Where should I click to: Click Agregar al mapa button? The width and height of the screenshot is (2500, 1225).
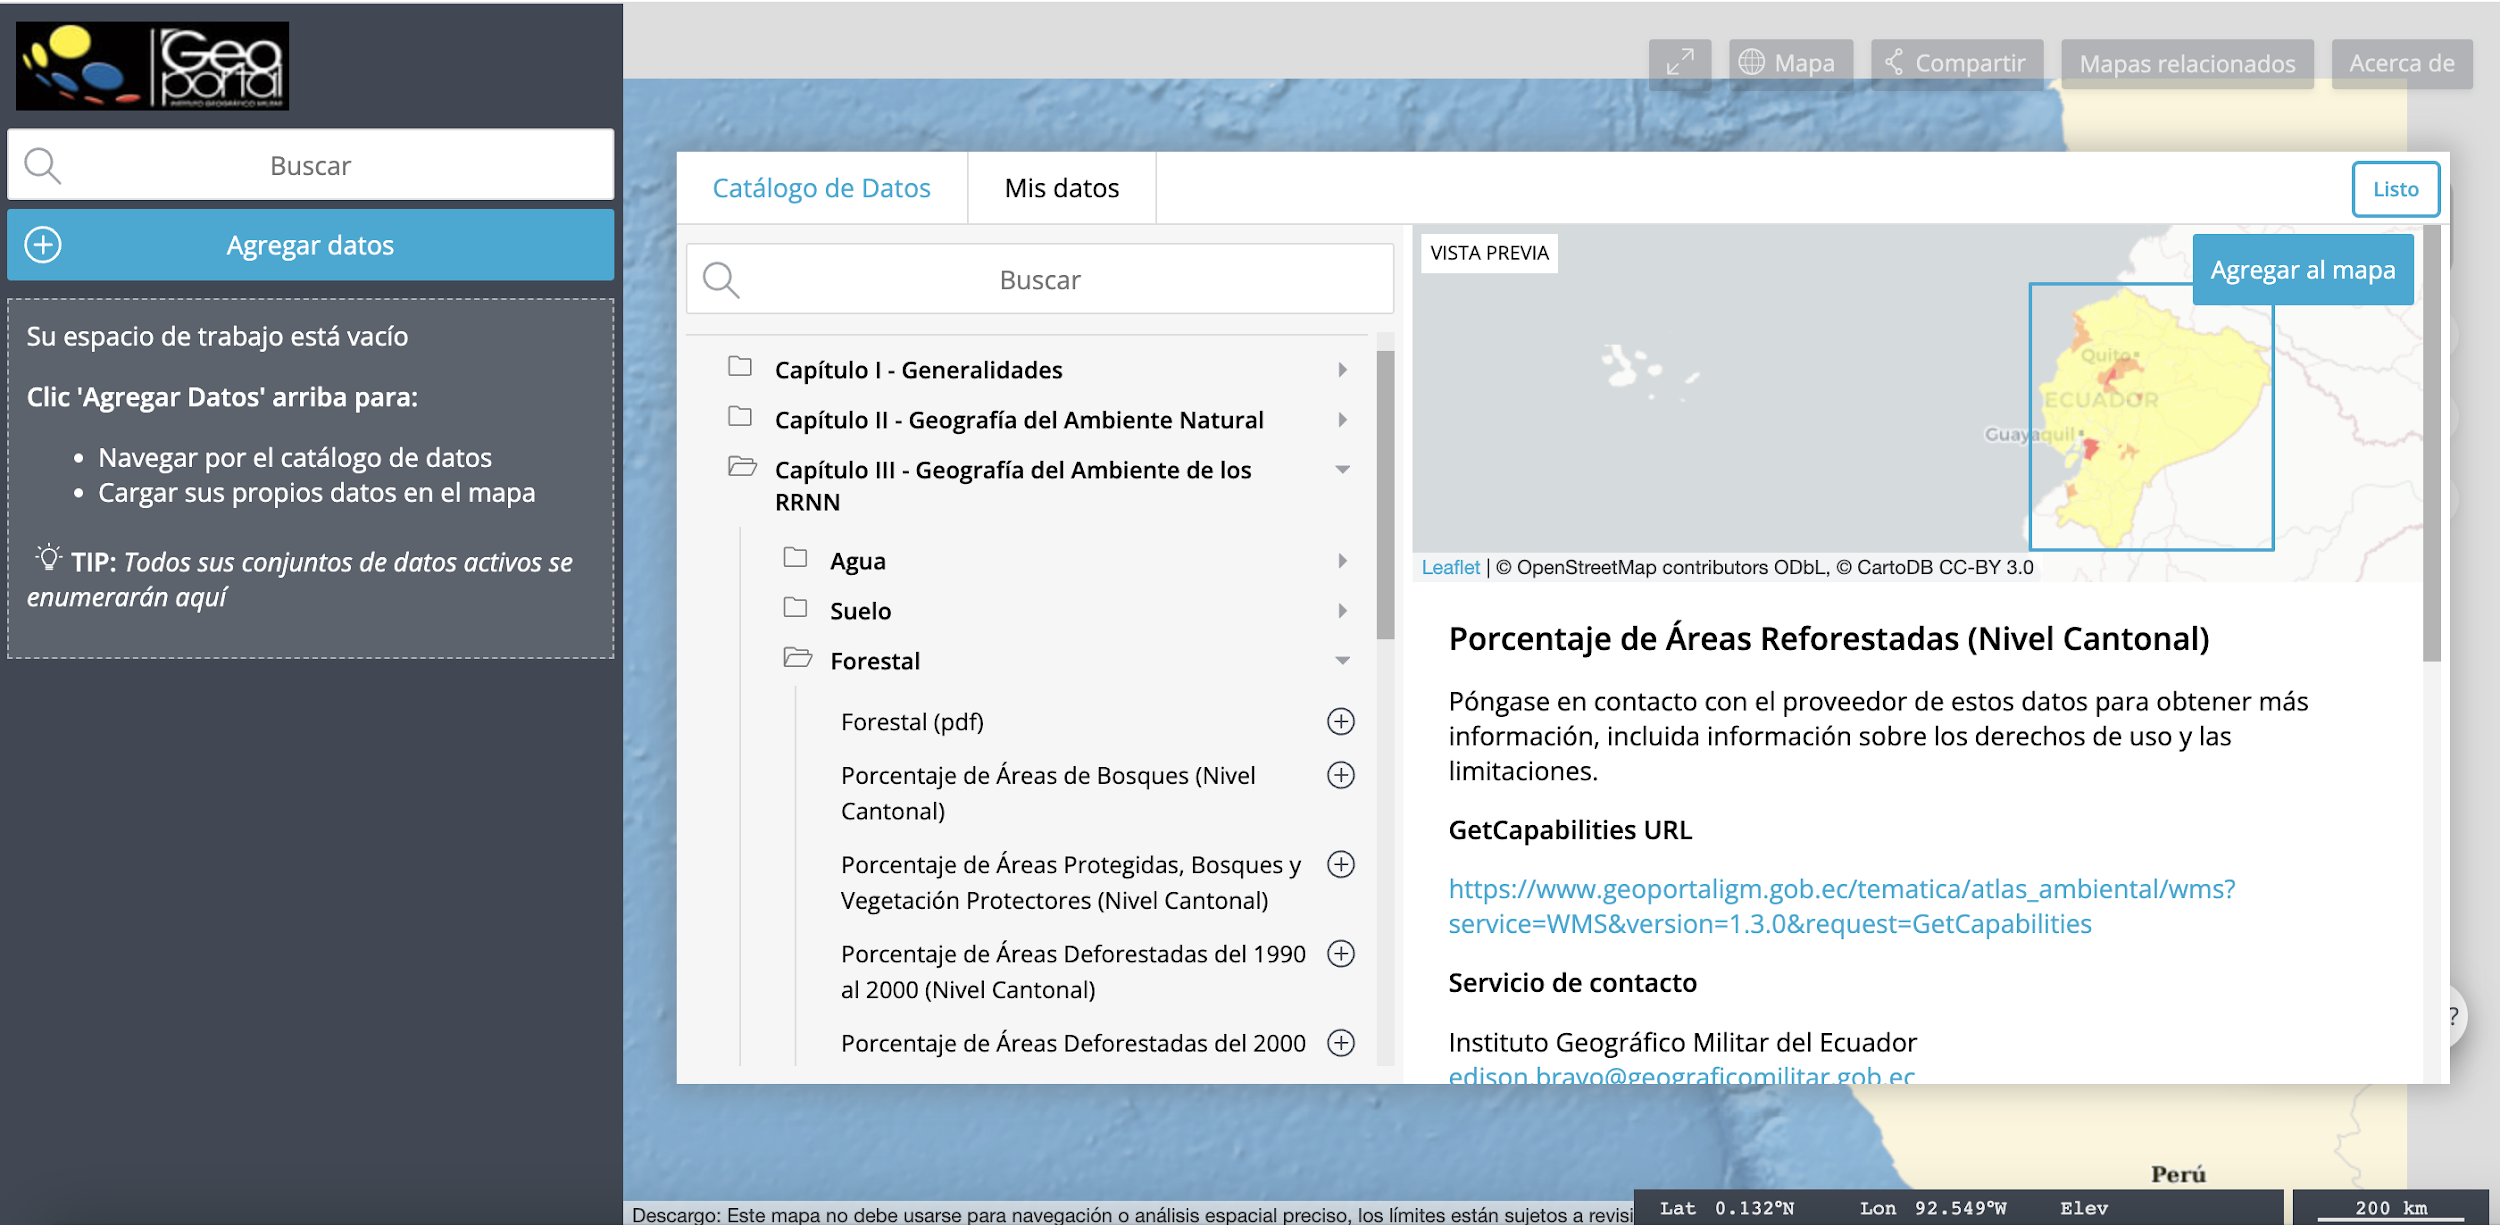click(x=2302, y=270)
